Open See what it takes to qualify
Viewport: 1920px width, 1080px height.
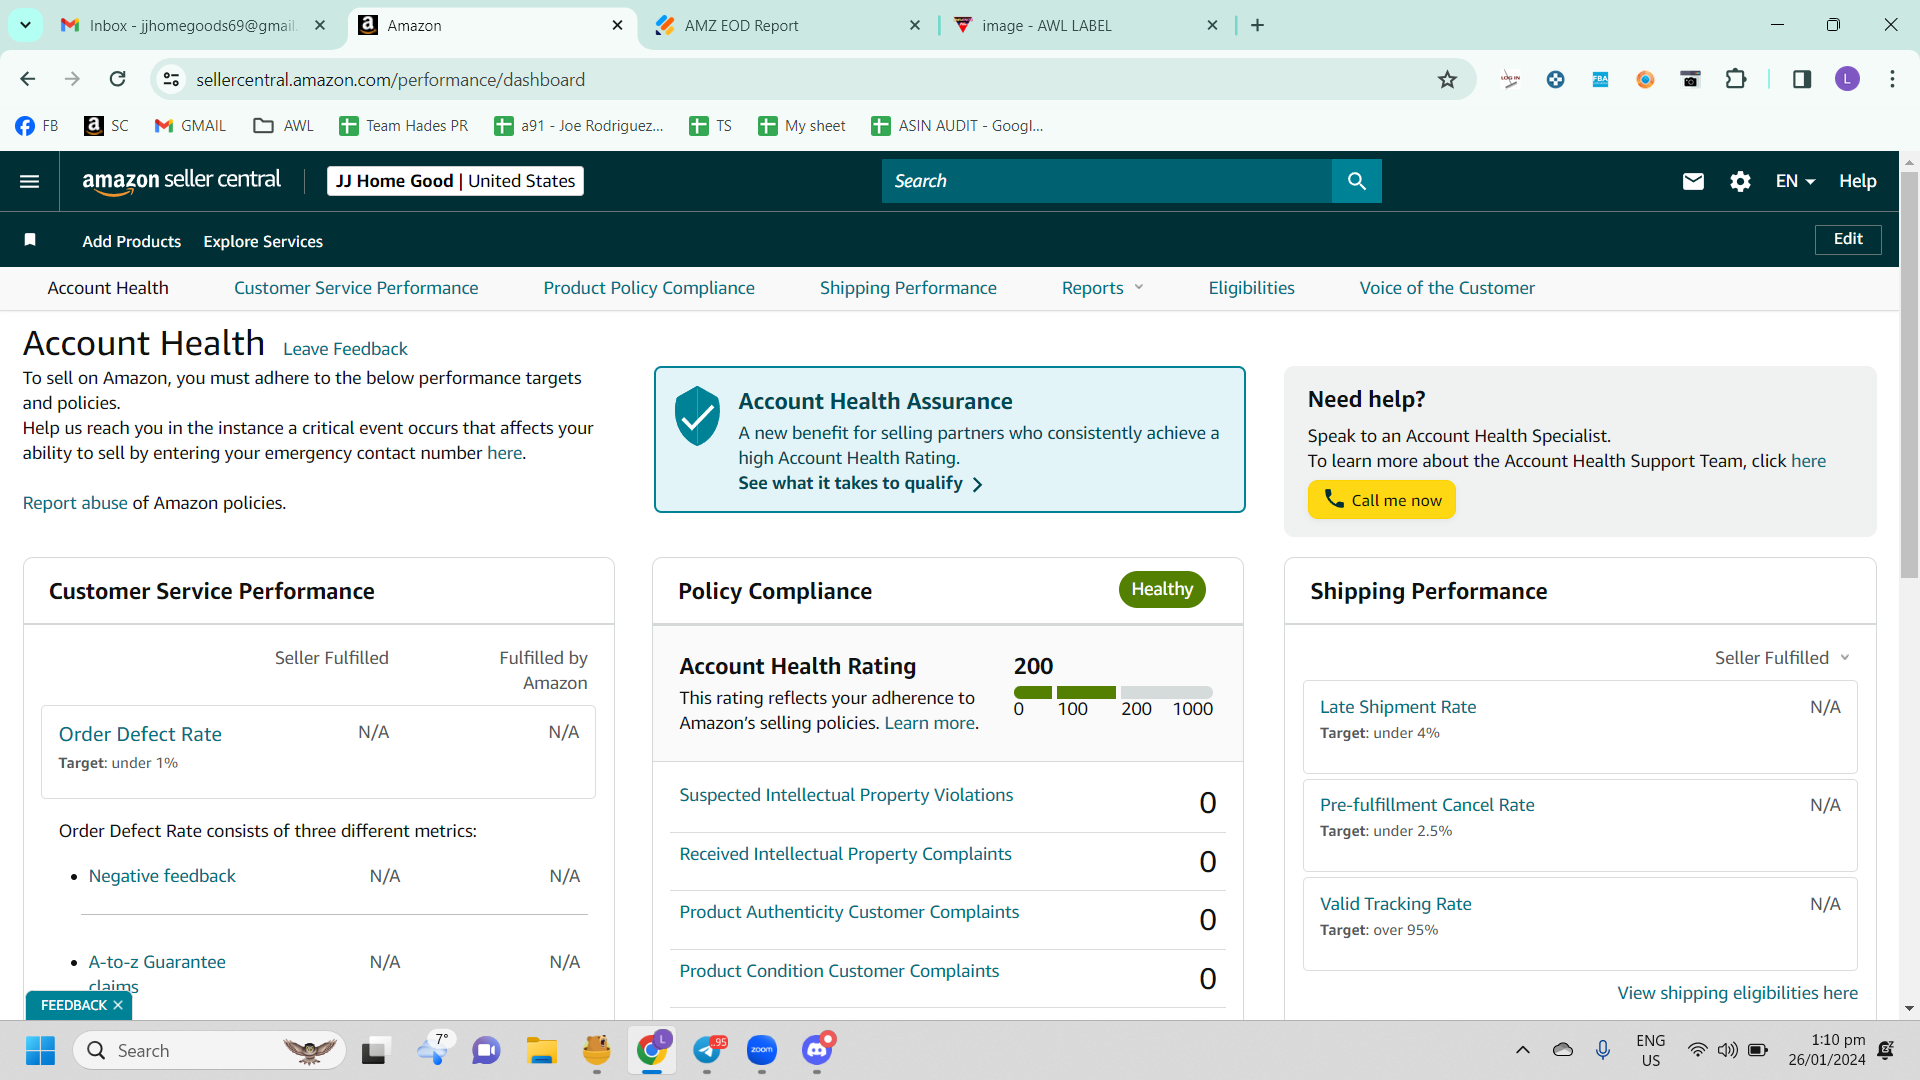pyautogui.click(x=860, y=483)
